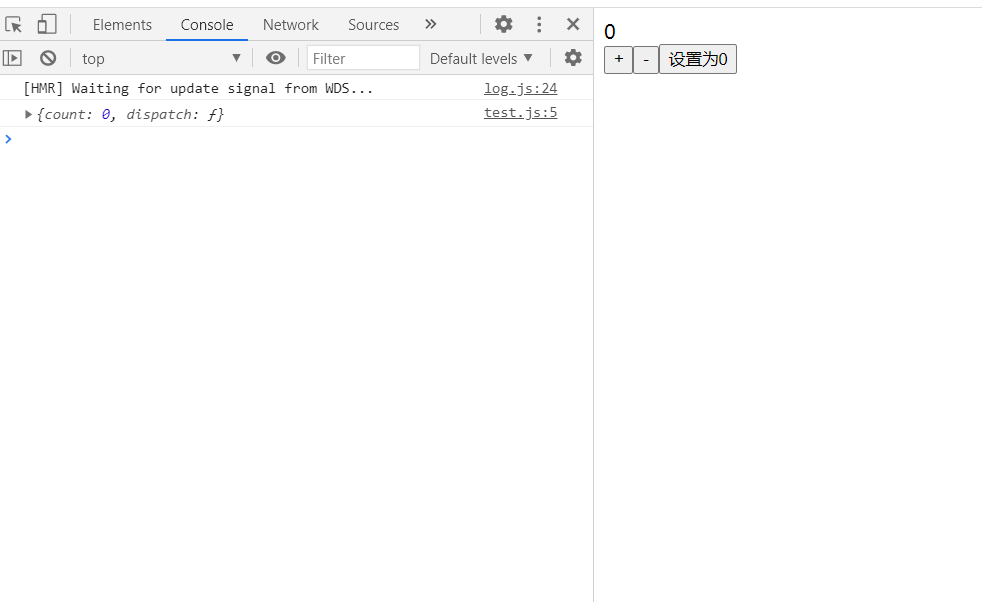Screen dimensions: 982x602
Task: Toggle the device toolbar icon
Action: (47, 24)
